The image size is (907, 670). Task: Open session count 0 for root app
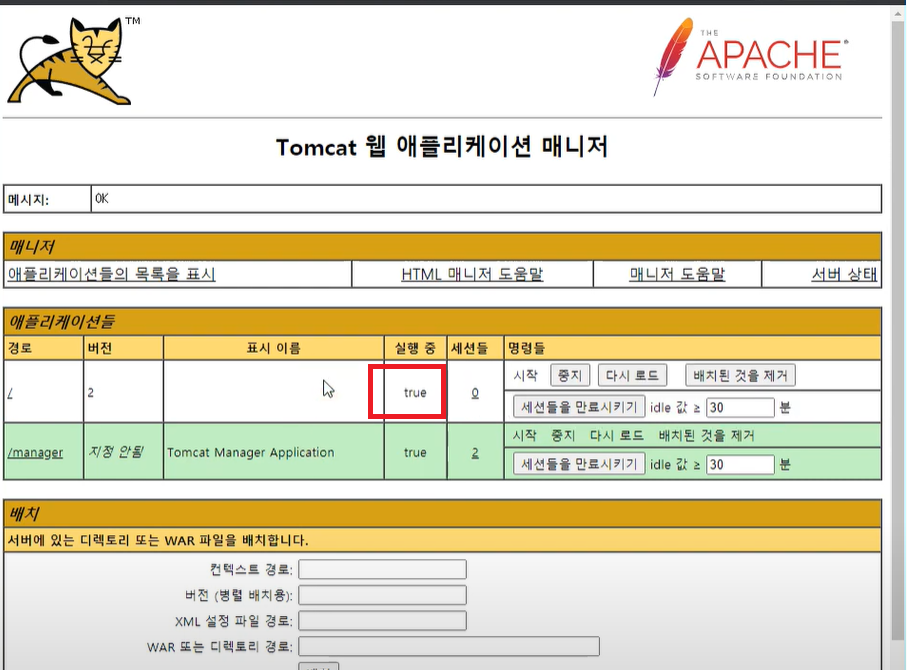475,393
